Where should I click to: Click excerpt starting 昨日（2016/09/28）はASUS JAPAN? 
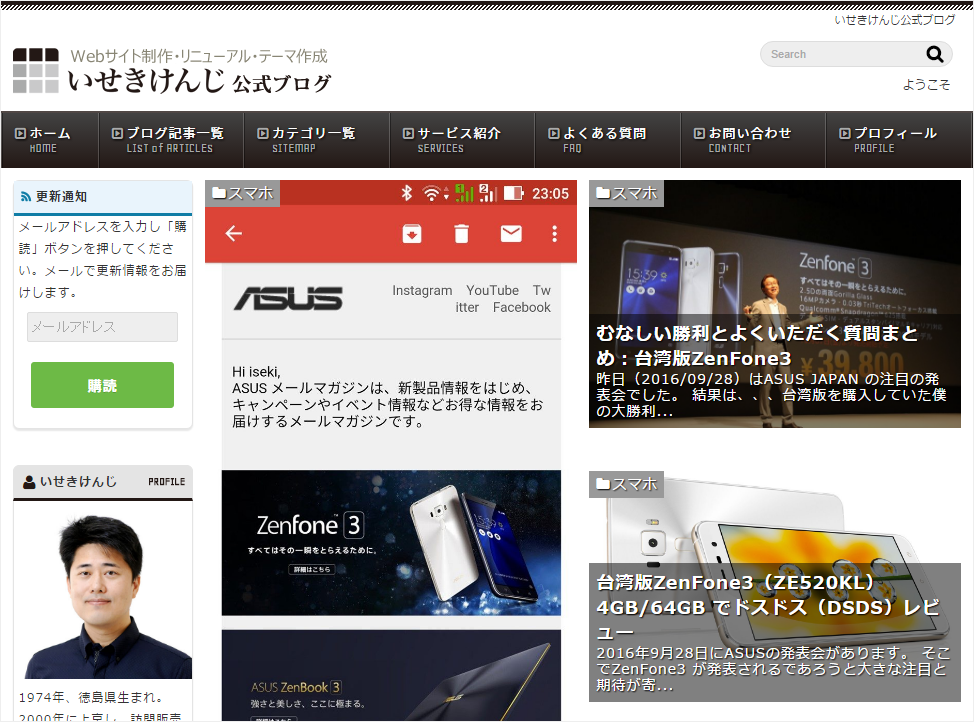click(x=770, y=395)
